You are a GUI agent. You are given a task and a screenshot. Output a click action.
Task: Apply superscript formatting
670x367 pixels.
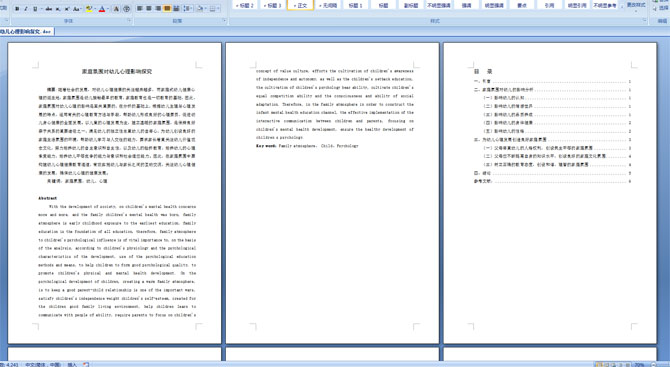click(x=67, y=9)
